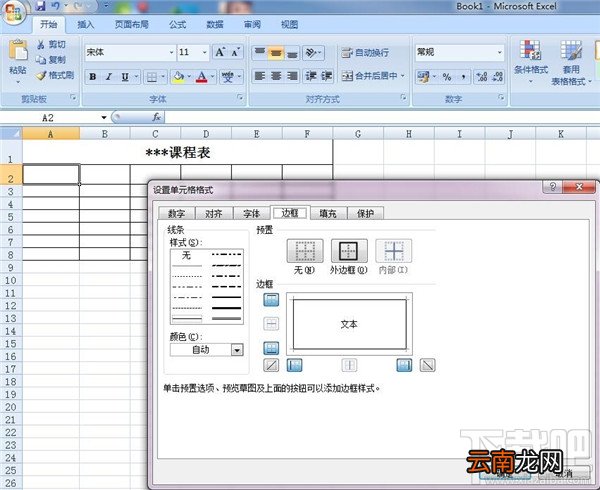600x490 pixels.
Task: Apply comma style number format
Action: 463,77
